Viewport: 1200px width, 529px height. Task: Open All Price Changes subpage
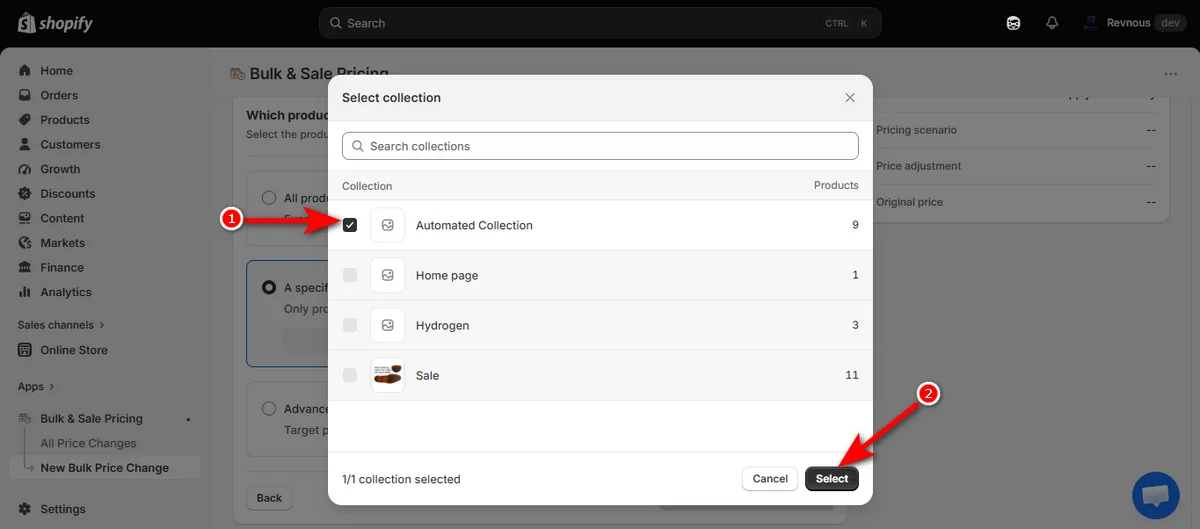88,443
